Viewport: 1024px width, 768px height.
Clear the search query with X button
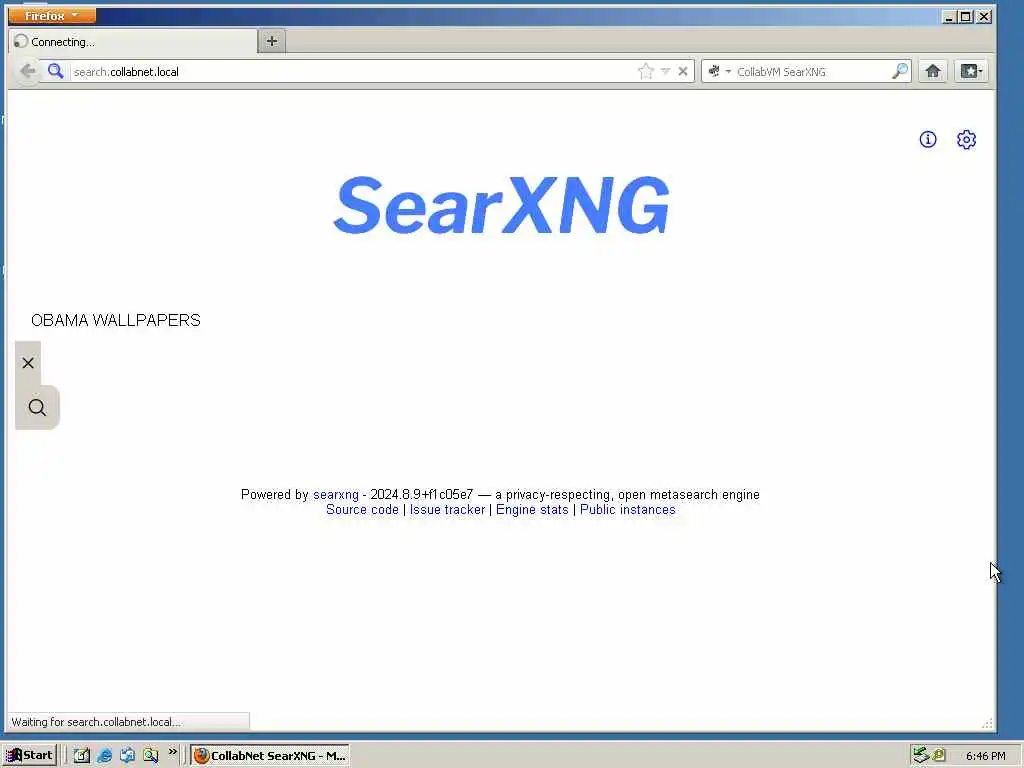[28, 363]
